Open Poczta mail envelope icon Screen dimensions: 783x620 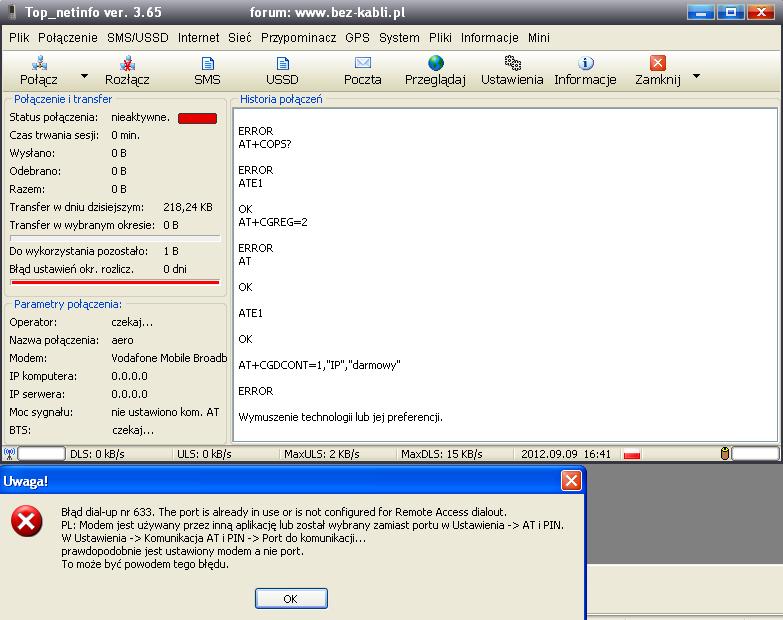point(362,64)
